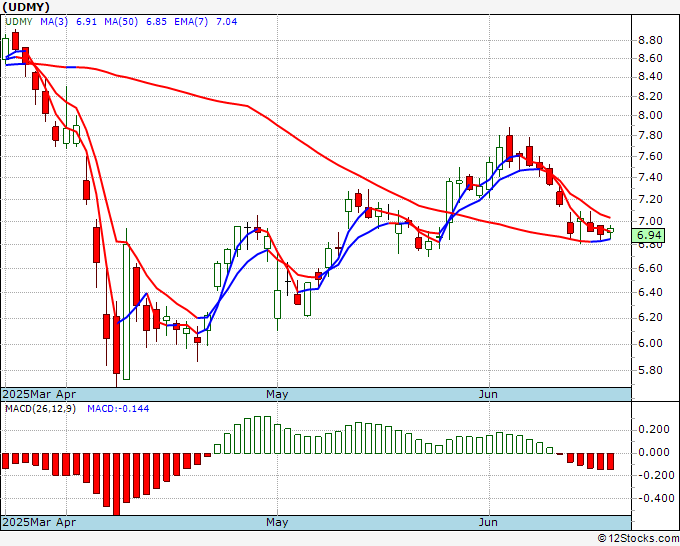Image resolution: width=680 pixels, height=546 pixels.
Task: Click the Jun label under the MACD panel
Action: tap(488, 522)
